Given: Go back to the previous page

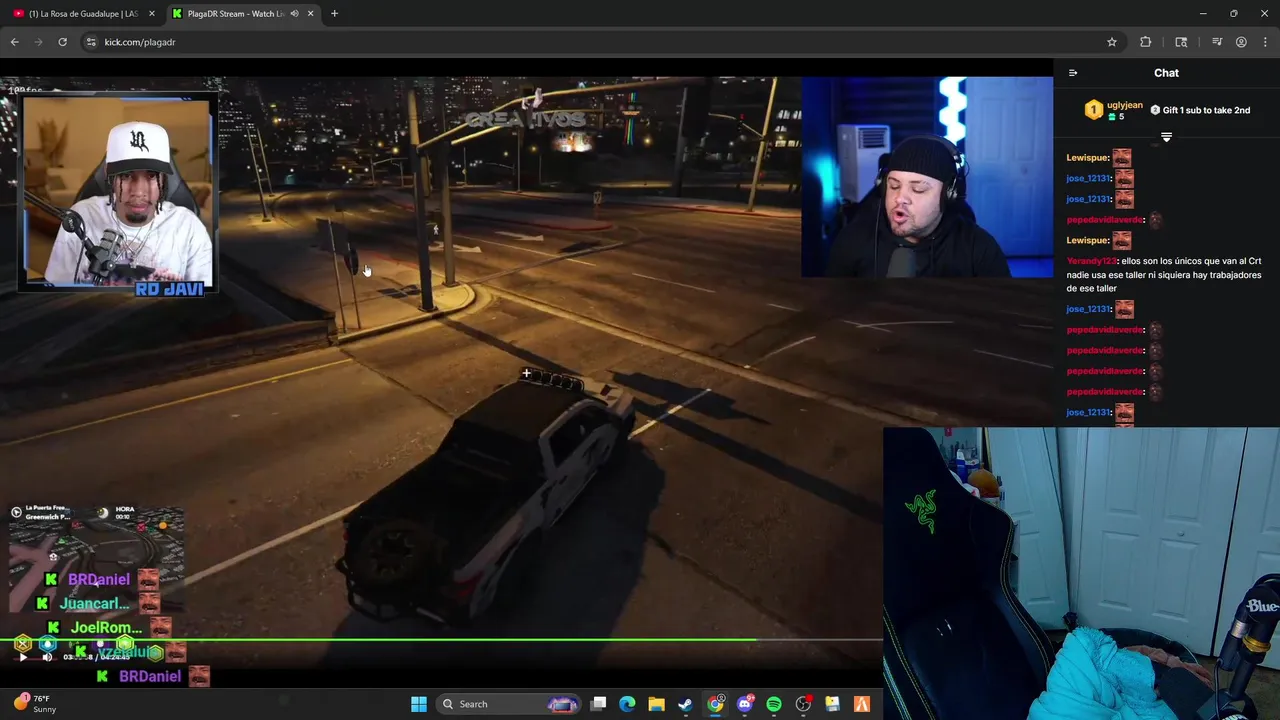Looking at the screenshot, I should pyautogui.click(x=14, y=42).
